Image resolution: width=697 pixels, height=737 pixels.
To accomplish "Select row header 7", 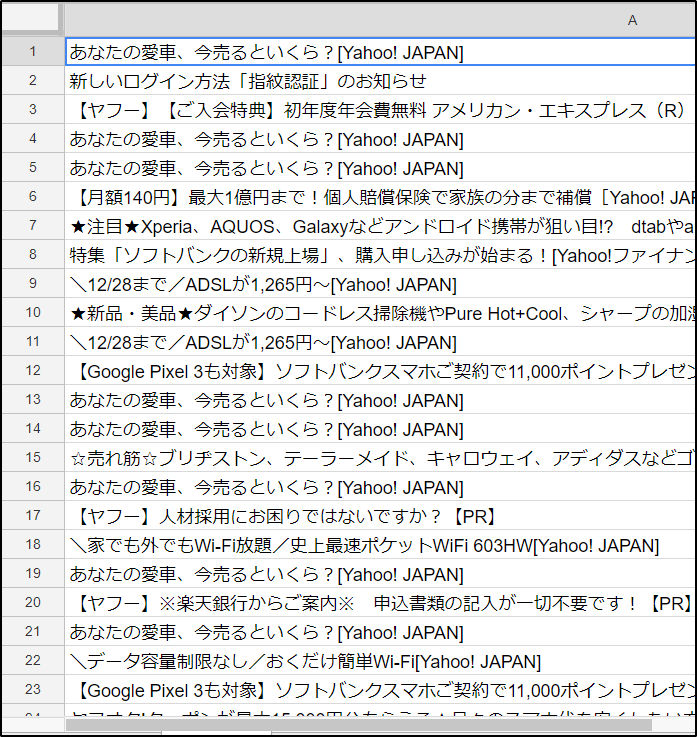I will 33,226.
